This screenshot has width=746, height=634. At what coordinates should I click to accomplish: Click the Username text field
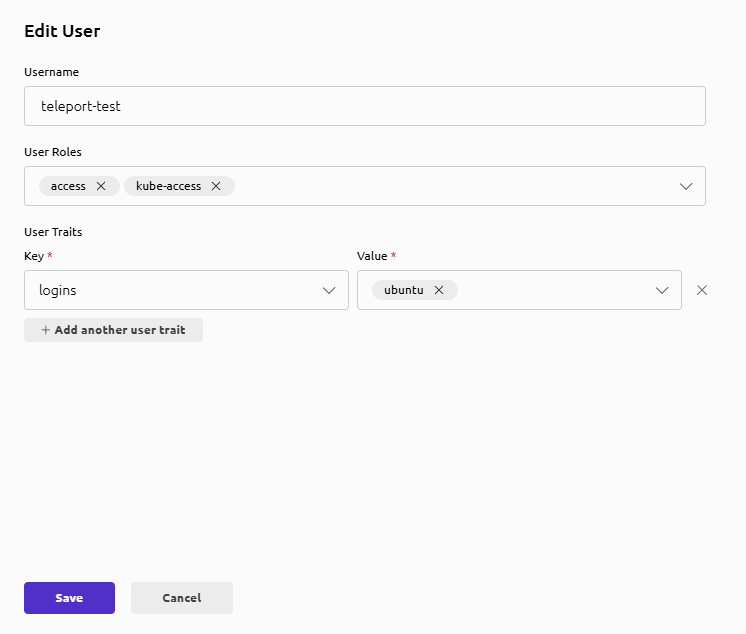coord(364,106)
